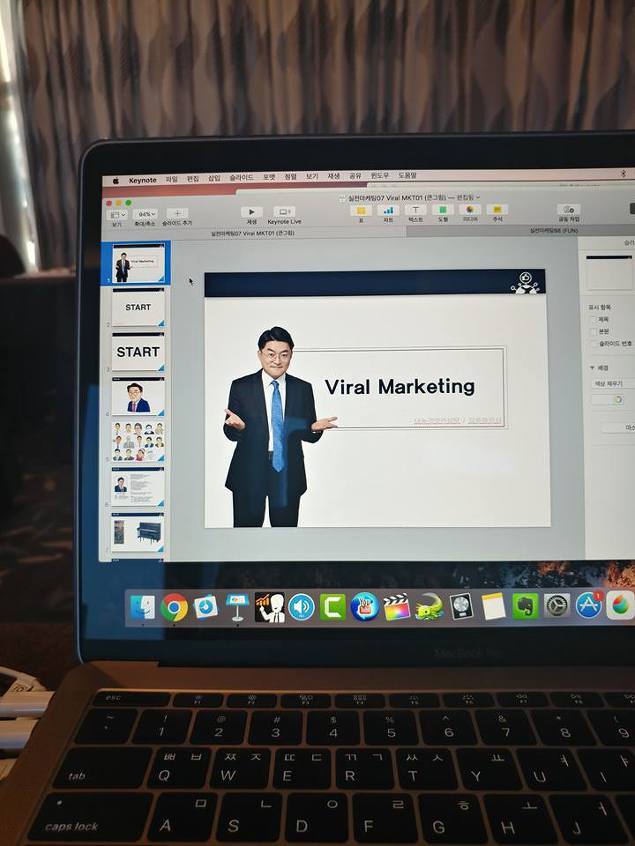Open the View options dropdown in toolbar
The image size is (635, 846).
(117, 215)
